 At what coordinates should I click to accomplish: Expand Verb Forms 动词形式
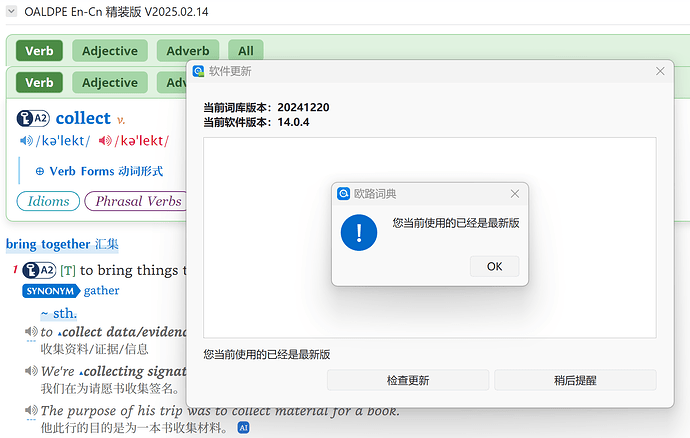pos(99,171)
